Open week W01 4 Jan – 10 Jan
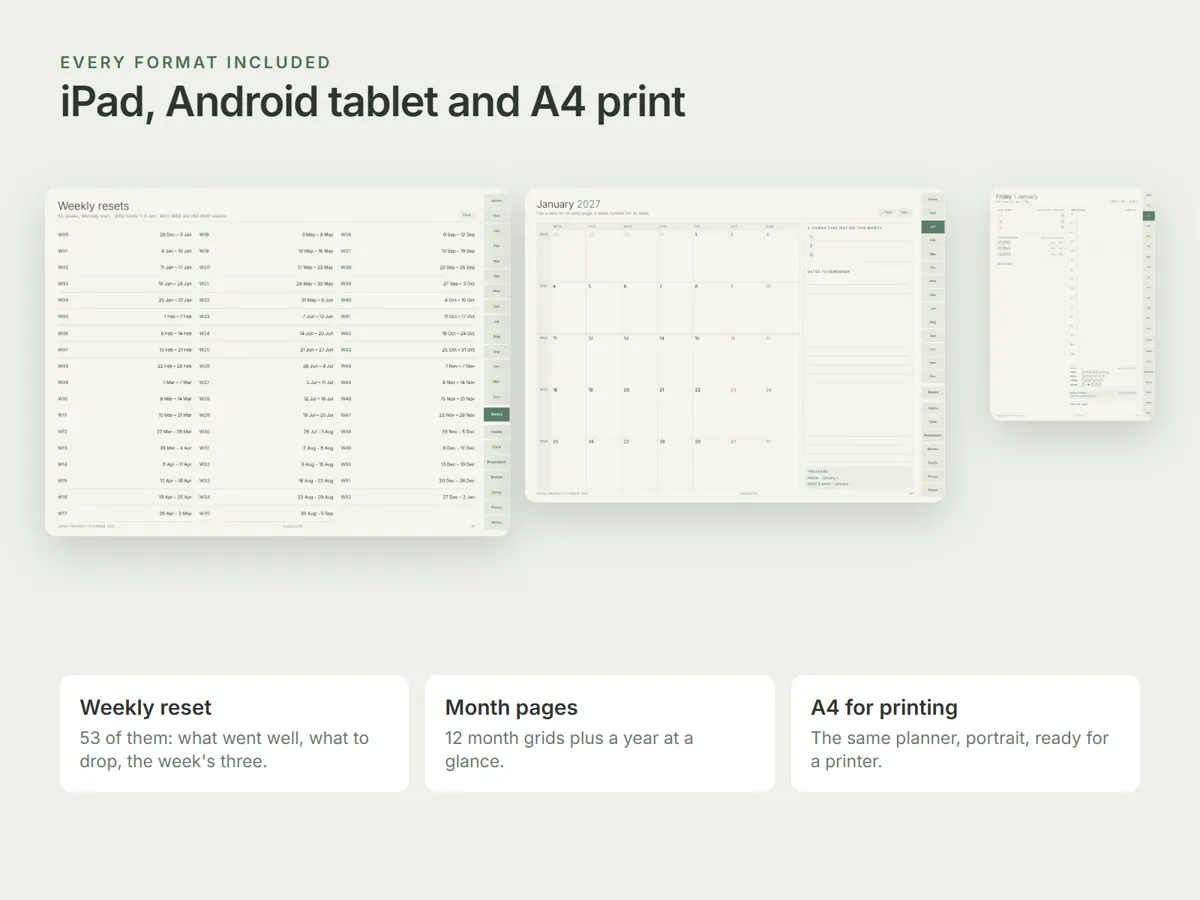Image resolution: width=1200 pixels, height=900 pixels. coord(124,251)
